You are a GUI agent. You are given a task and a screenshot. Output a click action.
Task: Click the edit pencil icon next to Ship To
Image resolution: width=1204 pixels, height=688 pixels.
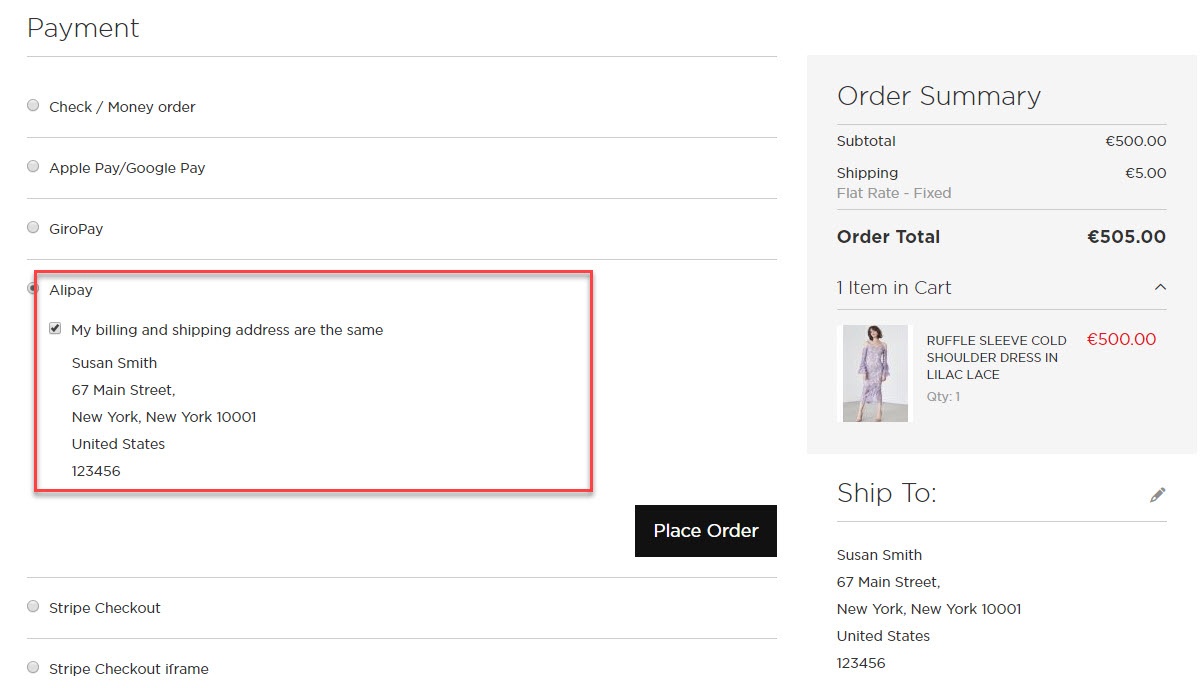pos(1157,494)
